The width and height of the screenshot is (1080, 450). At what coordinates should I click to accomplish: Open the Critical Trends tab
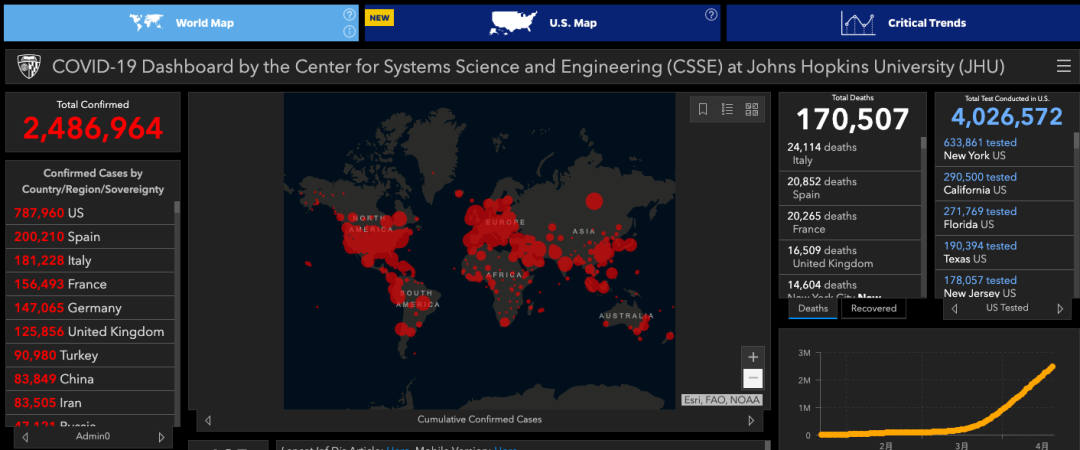click(x=903, y=23)
